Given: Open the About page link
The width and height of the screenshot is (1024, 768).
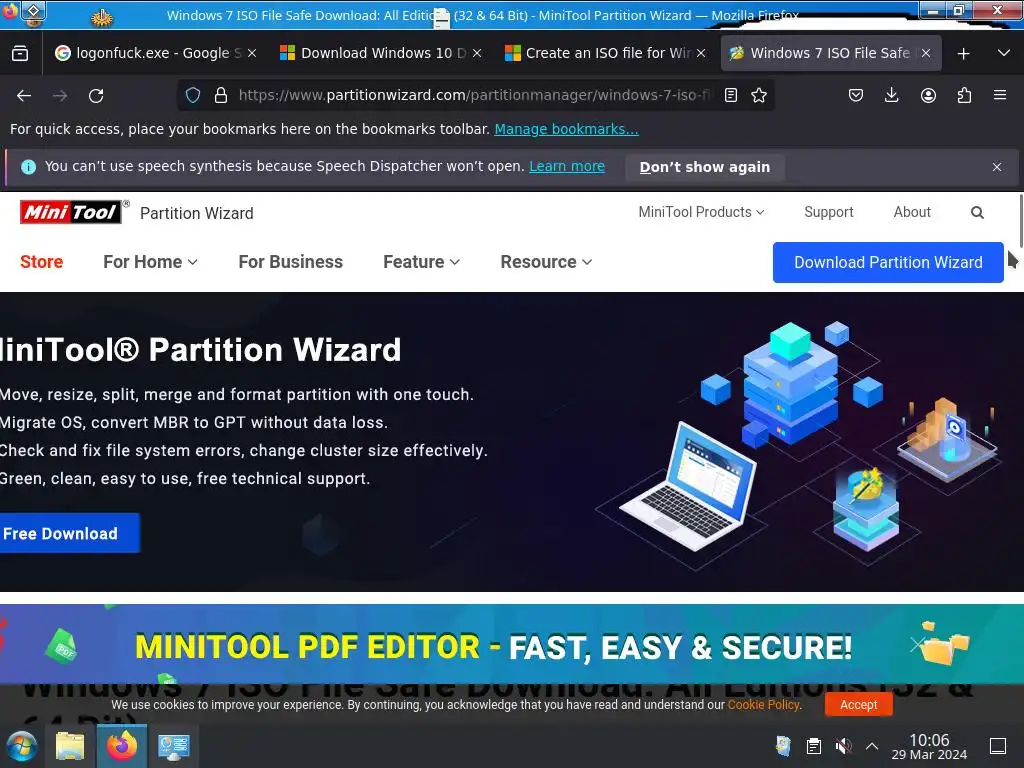Looking at the screenshot, I should [912, 212].
